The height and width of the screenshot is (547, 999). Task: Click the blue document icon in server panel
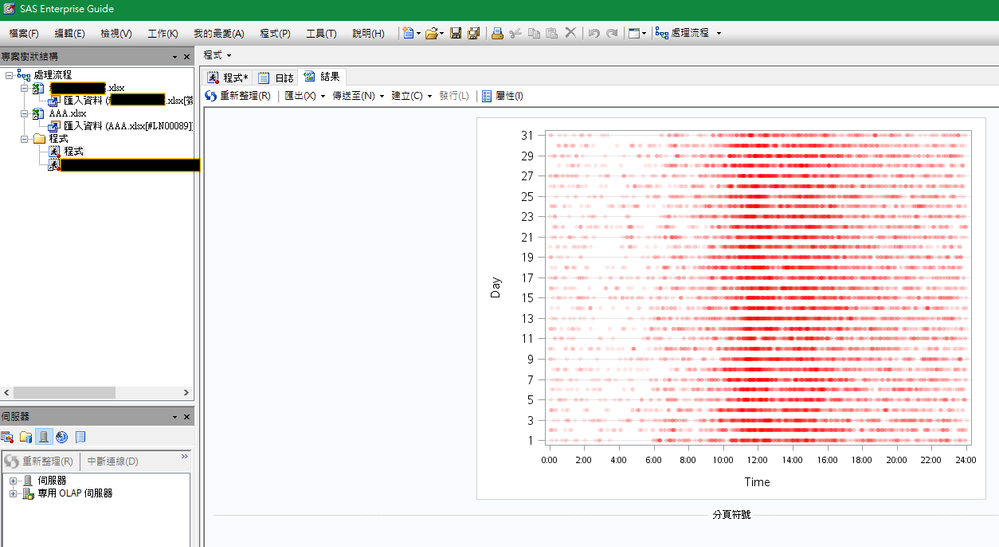[80, 437]
